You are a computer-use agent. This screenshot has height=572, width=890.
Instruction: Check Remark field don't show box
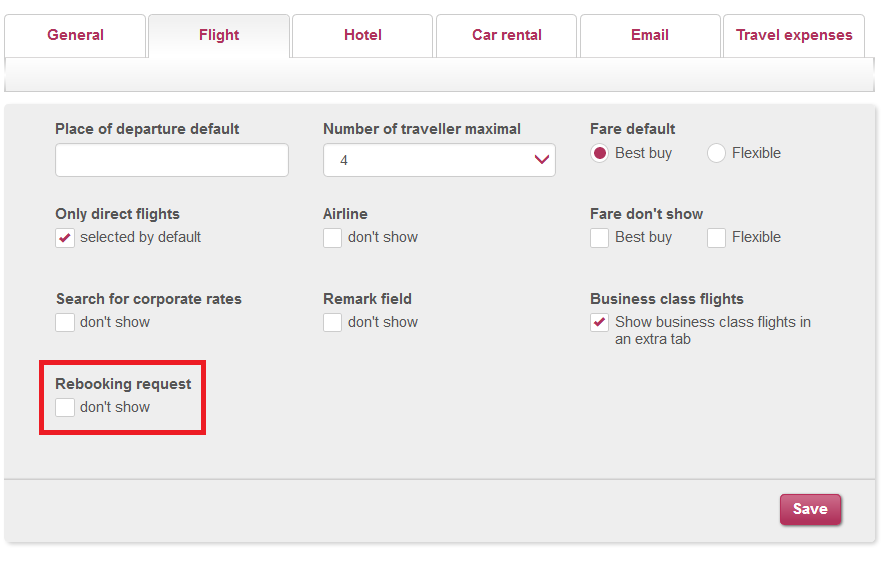333,322
